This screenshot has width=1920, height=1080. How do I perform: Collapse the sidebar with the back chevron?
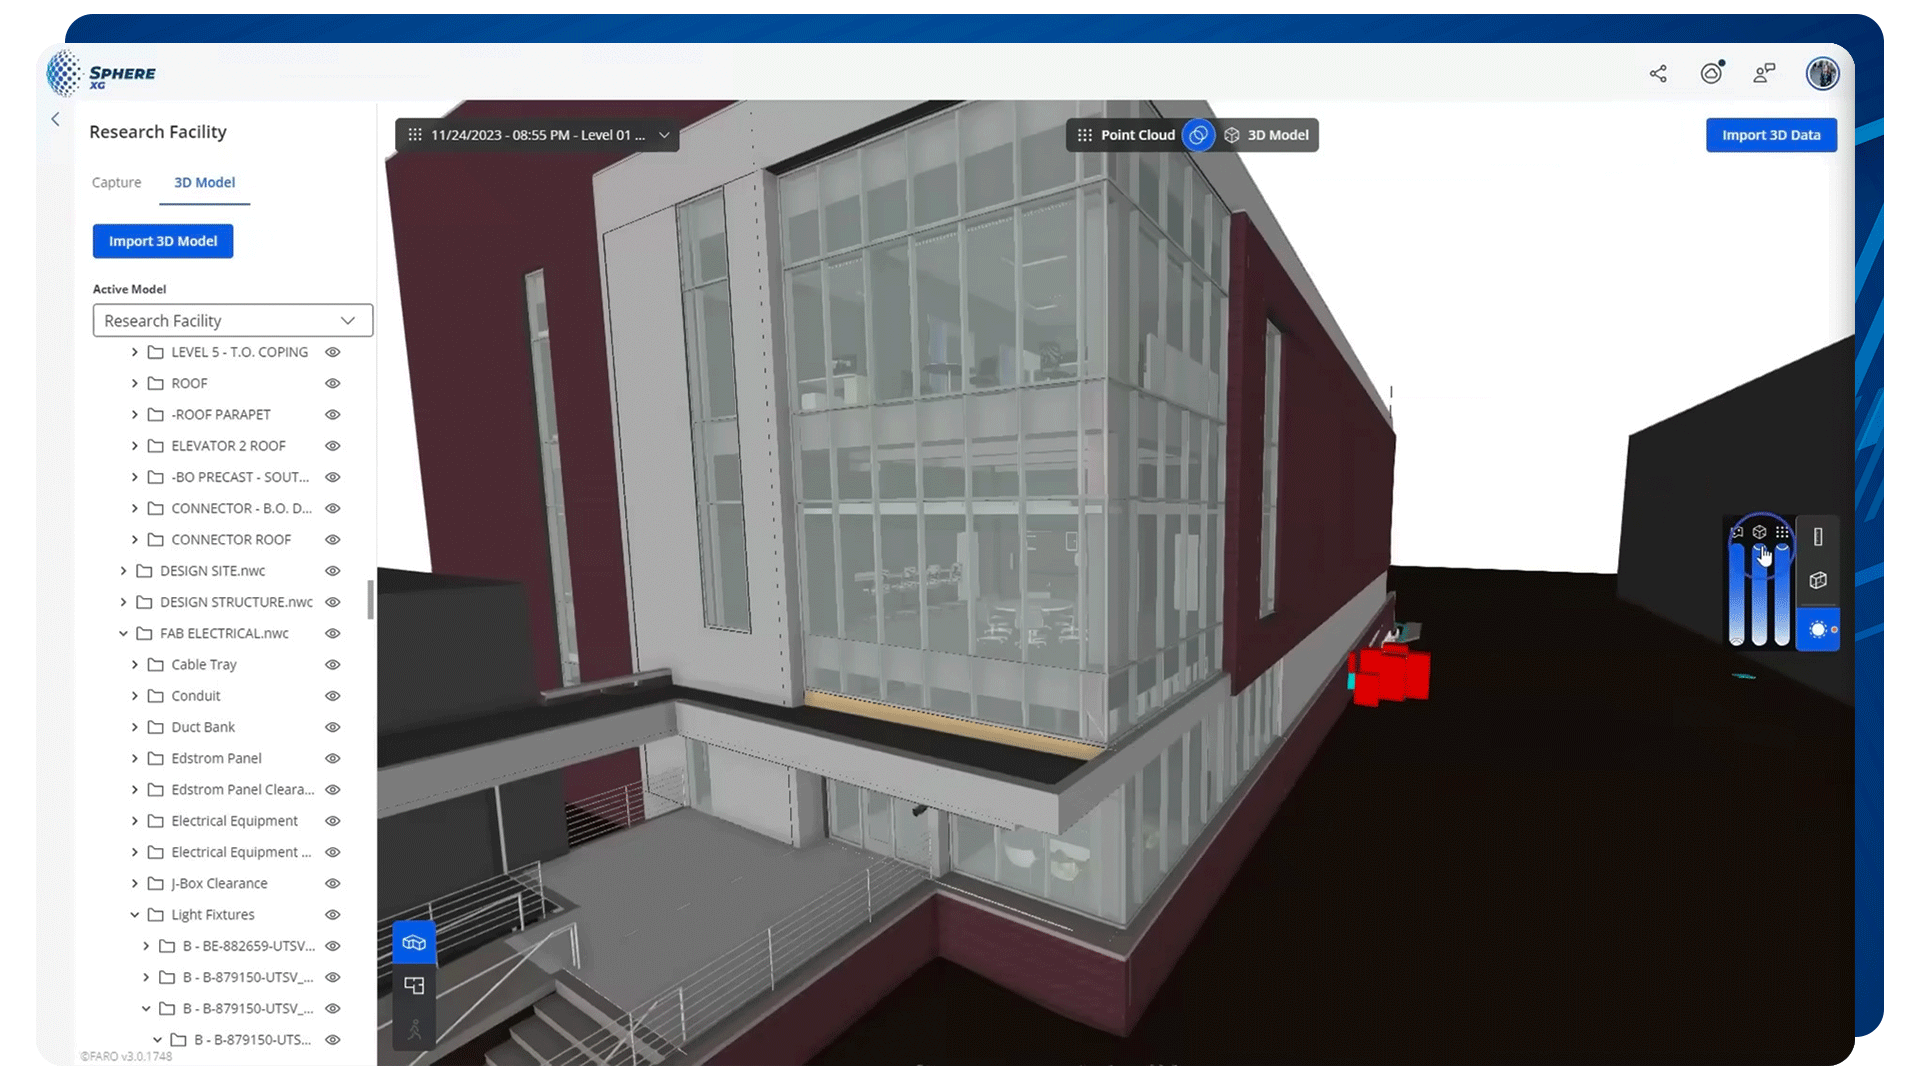pos(56,119)
